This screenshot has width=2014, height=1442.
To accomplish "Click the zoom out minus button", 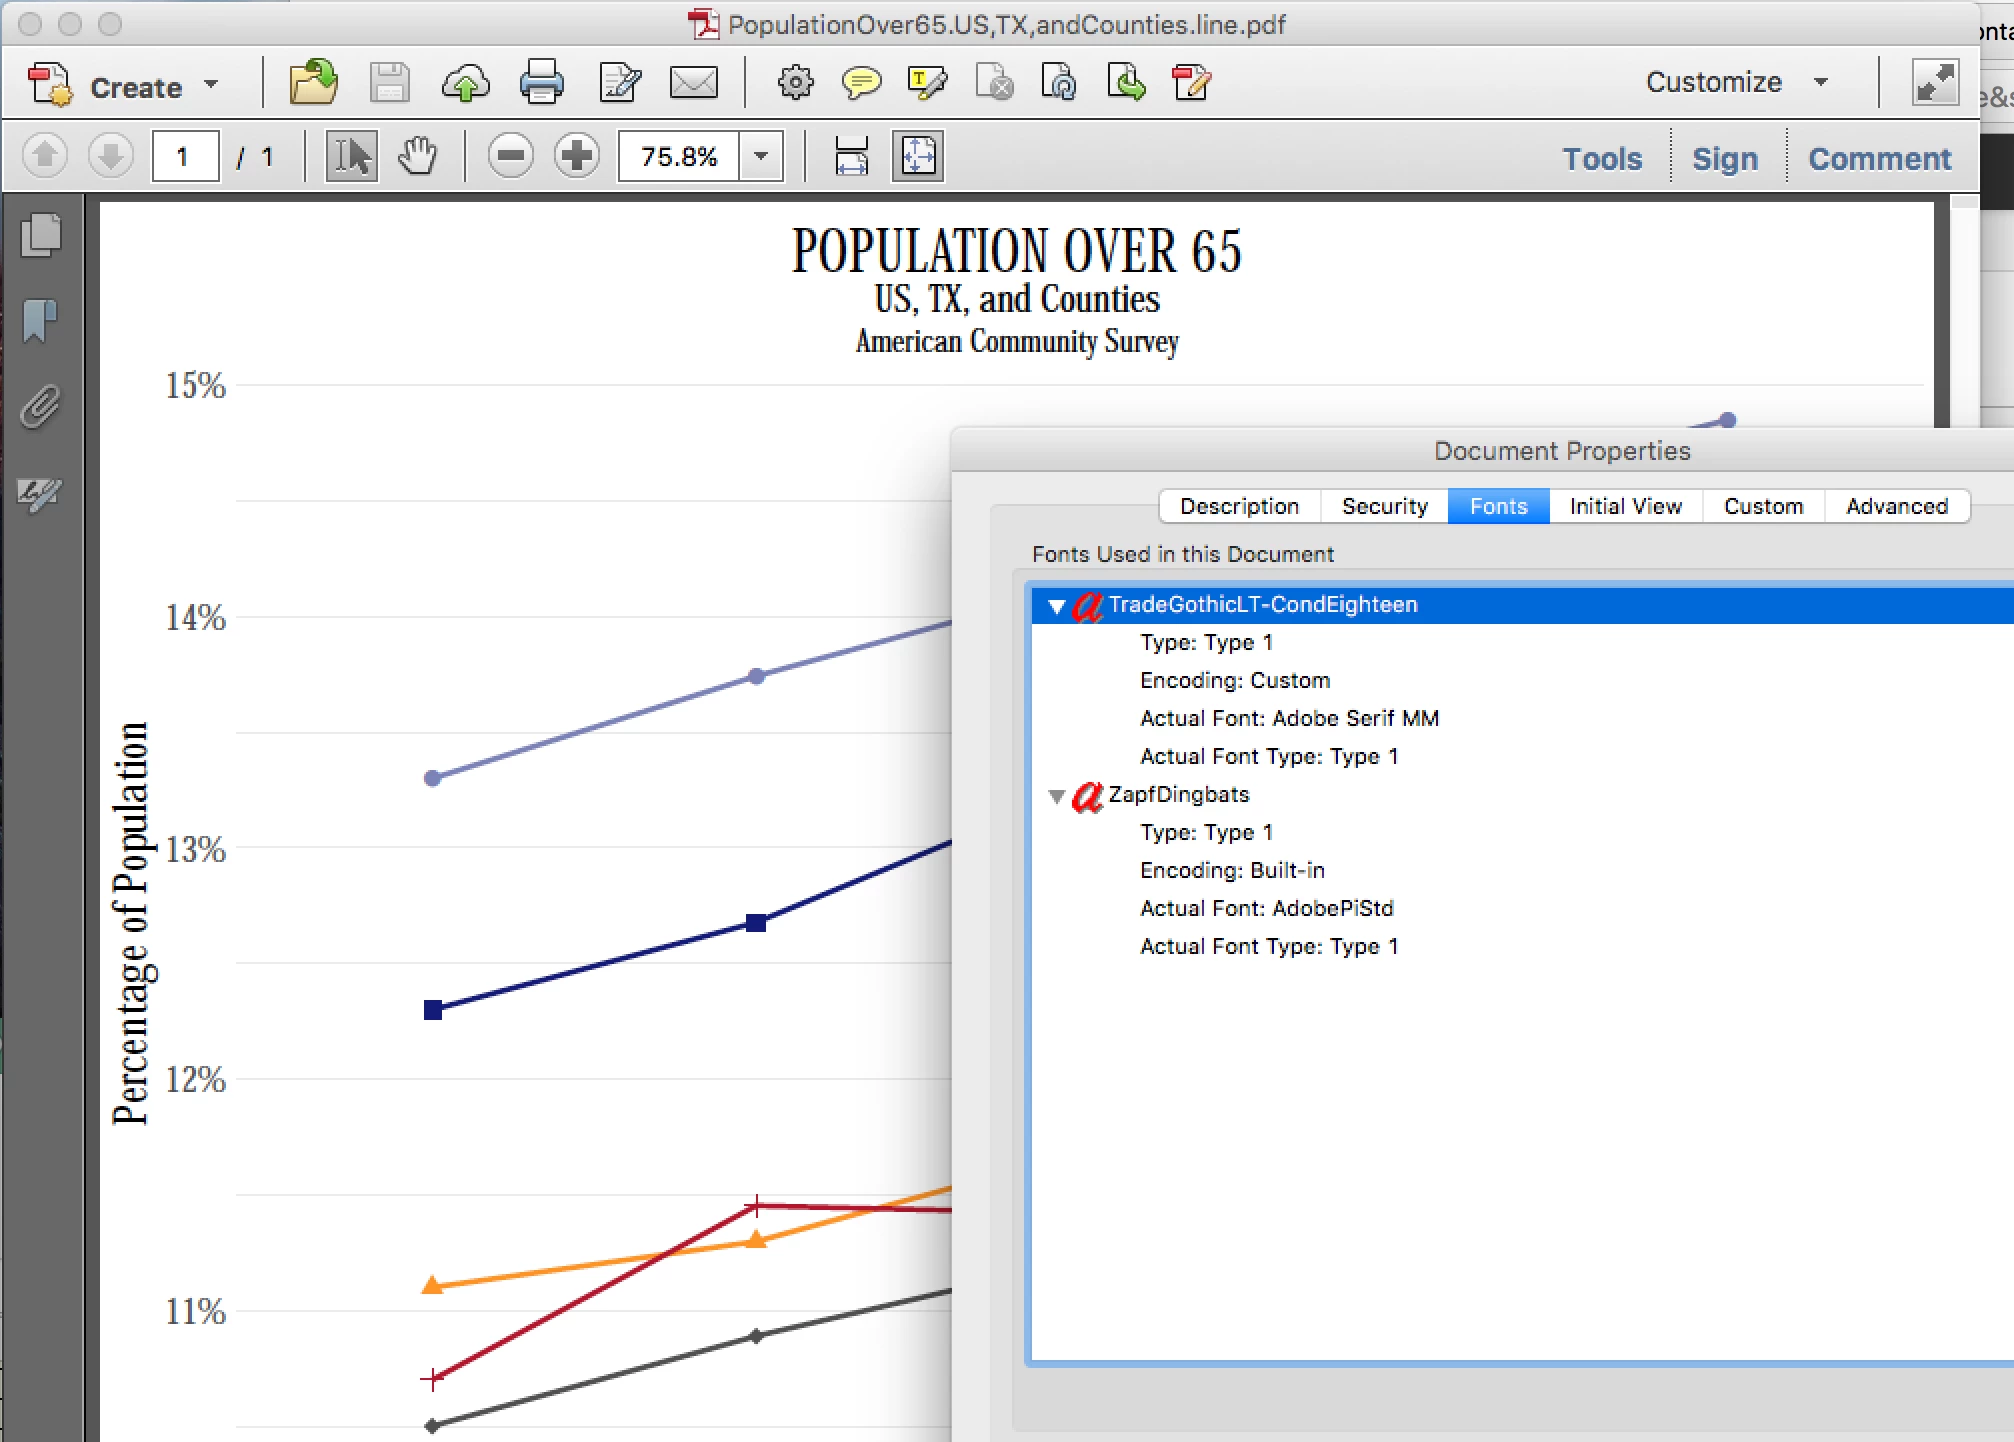I will pyautogui.click(x=510, y=157).
